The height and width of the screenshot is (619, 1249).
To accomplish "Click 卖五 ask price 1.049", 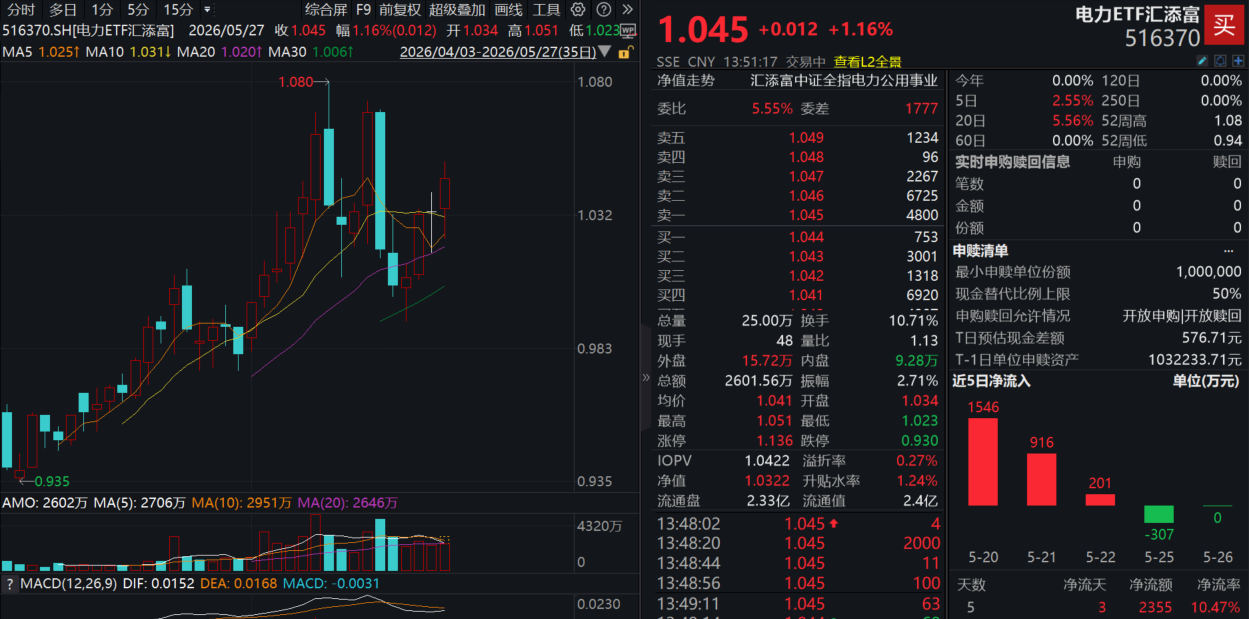I will pyautogui.click(x=806, y=138).
